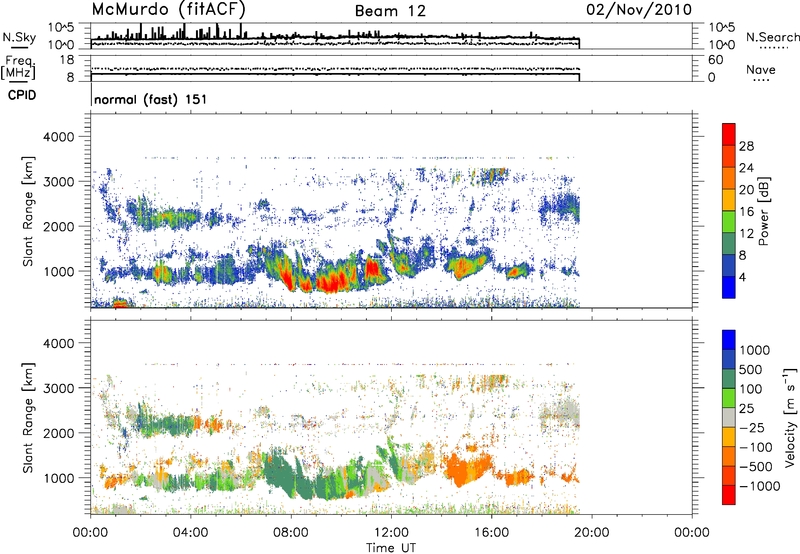Click the red segment of Power colorbar
This screenshot has height=554, width=800.
[729, 134]
